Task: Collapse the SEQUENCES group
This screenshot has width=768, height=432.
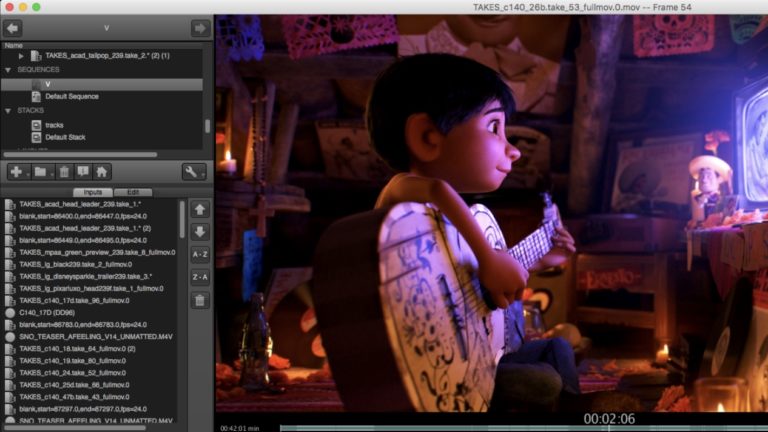Action: tap(8, 70)
